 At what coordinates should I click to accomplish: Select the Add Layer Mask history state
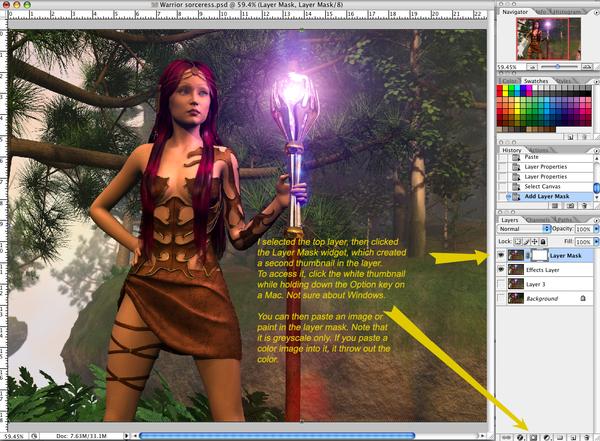[546, 196]
